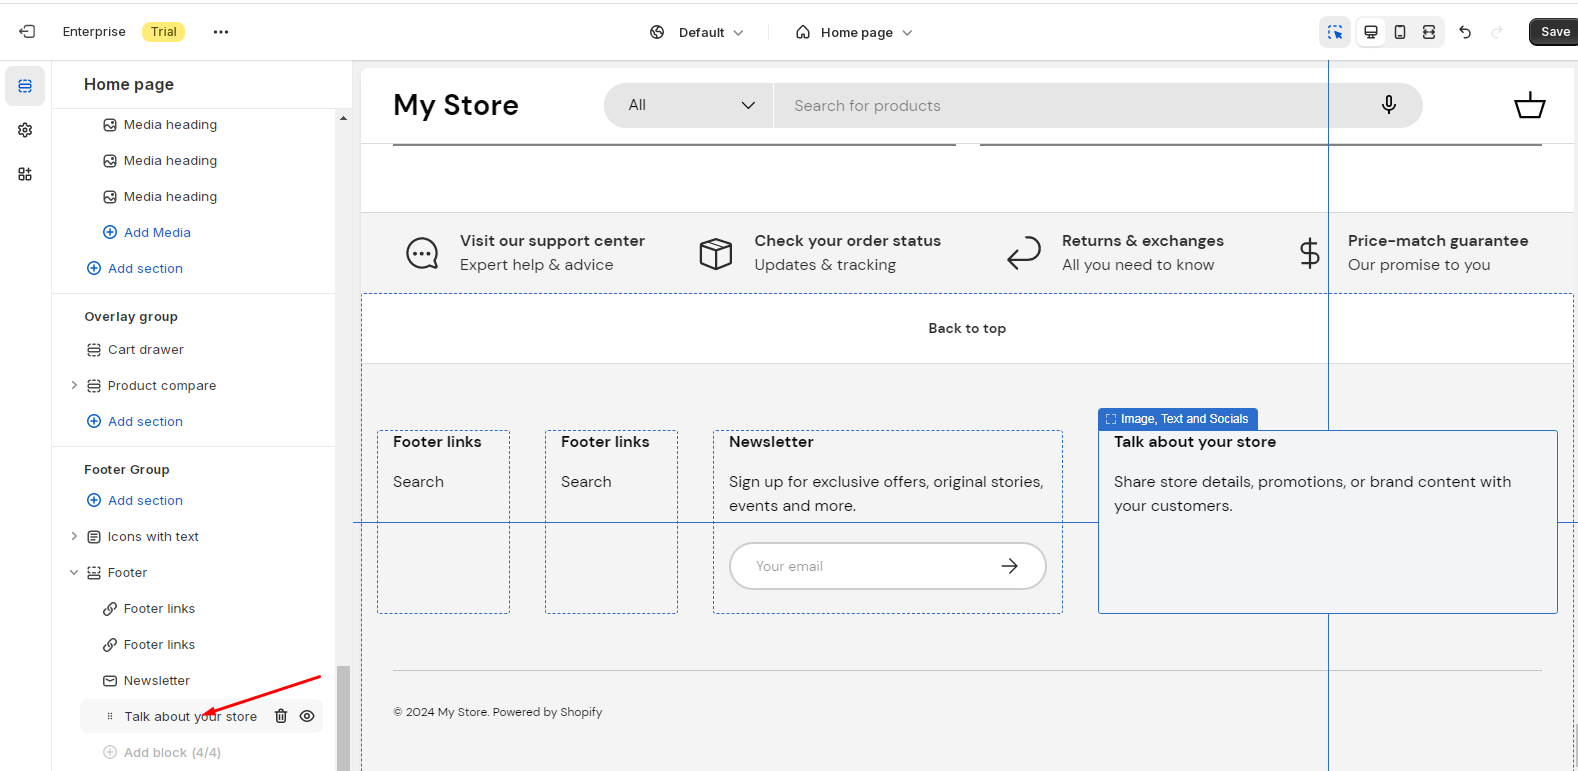Image resolution: width=1578 pixels, height=771 pixels.
Task: Open Theme settings gear icon
Action: pyautogui.click(x=25, y=130)
